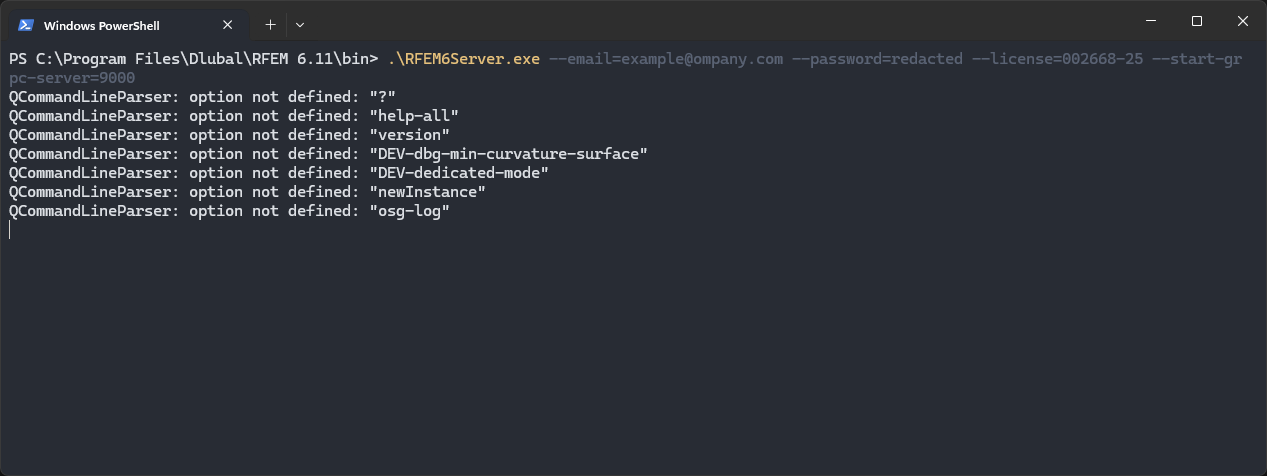Viewport: 1267px width, 476px height.
Task: Expand the new tab profile dropdown
Action: [299, 25]
